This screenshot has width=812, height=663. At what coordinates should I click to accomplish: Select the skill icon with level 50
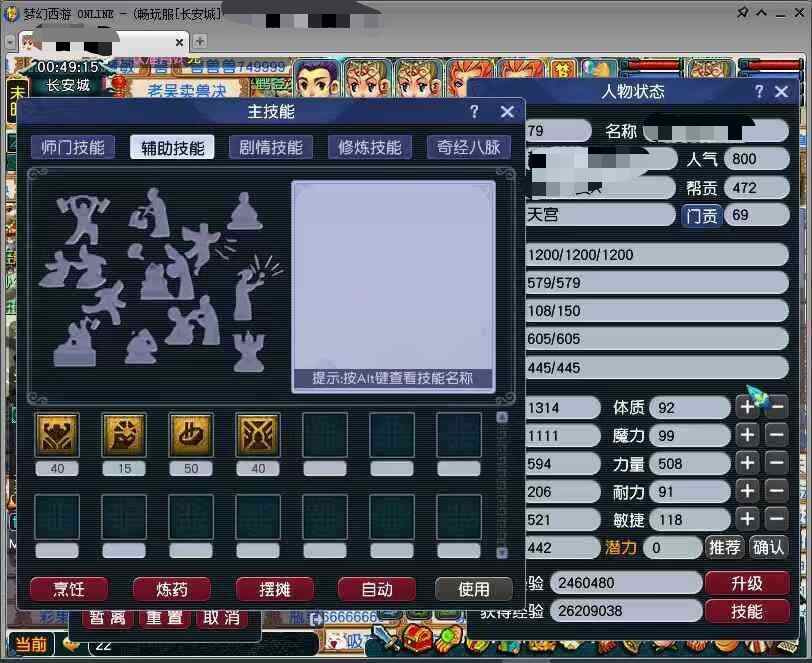click(191, 435)
